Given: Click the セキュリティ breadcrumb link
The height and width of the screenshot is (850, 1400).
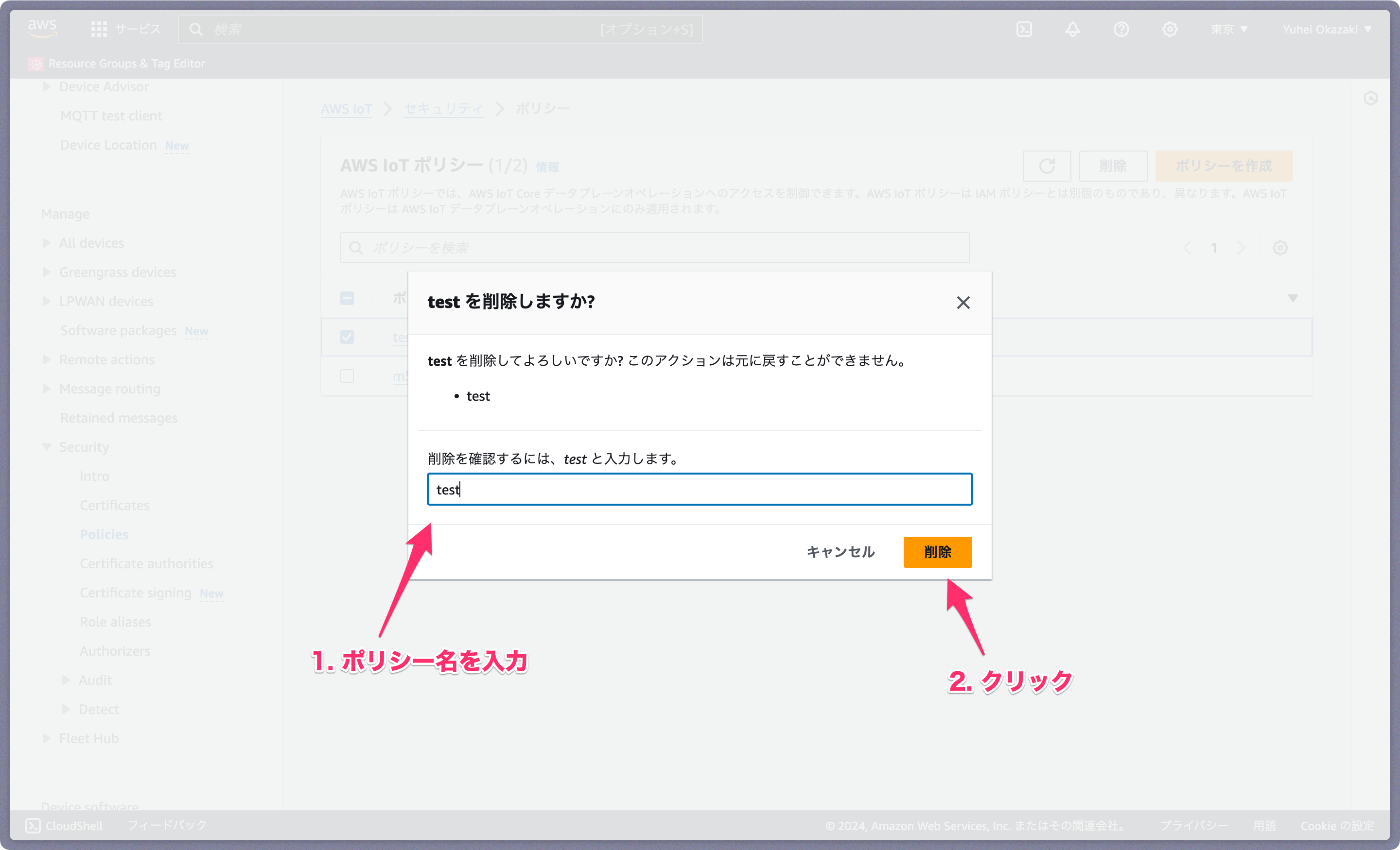Looking at the screenshot, I should click(x=444, y=108).
